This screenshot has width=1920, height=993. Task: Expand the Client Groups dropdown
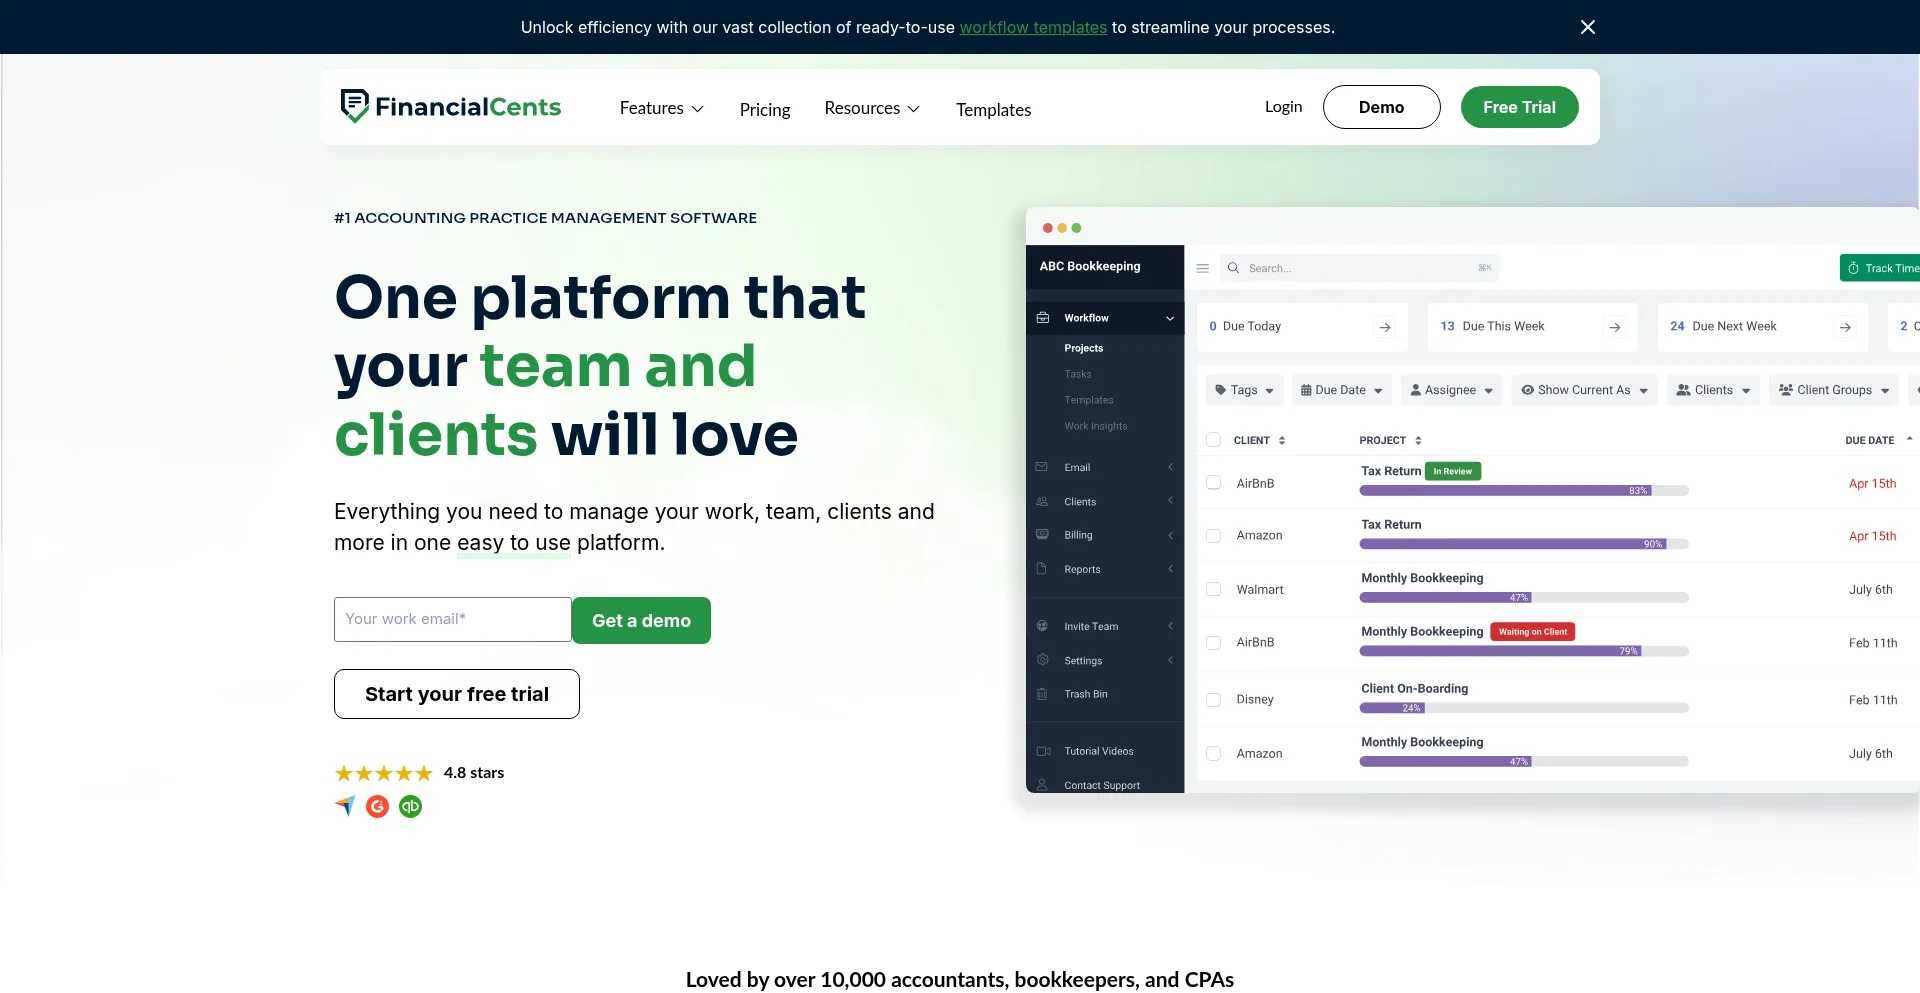[1833, 390]
